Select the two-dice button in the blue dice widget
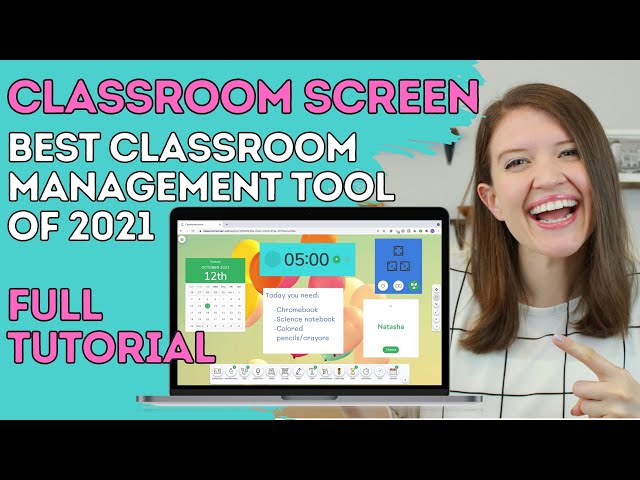640x480 pixels. (398, 286)
